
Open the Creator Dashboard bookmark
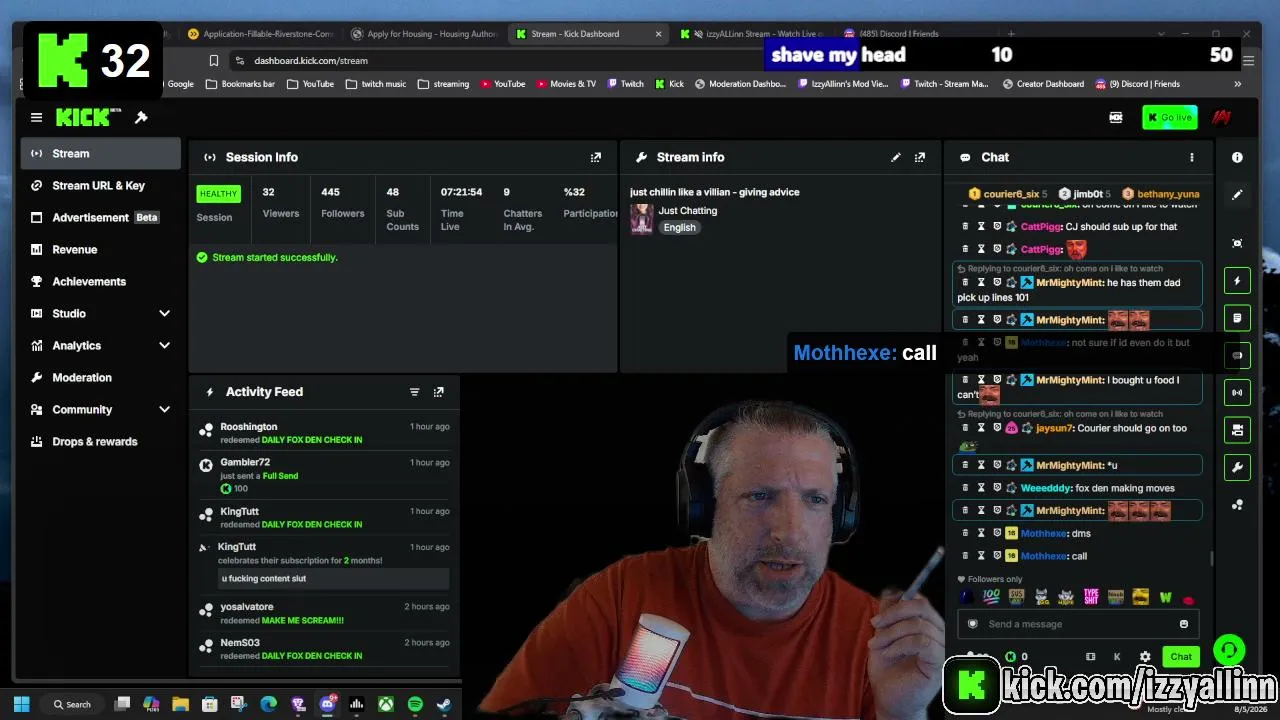pos(1042,84)
